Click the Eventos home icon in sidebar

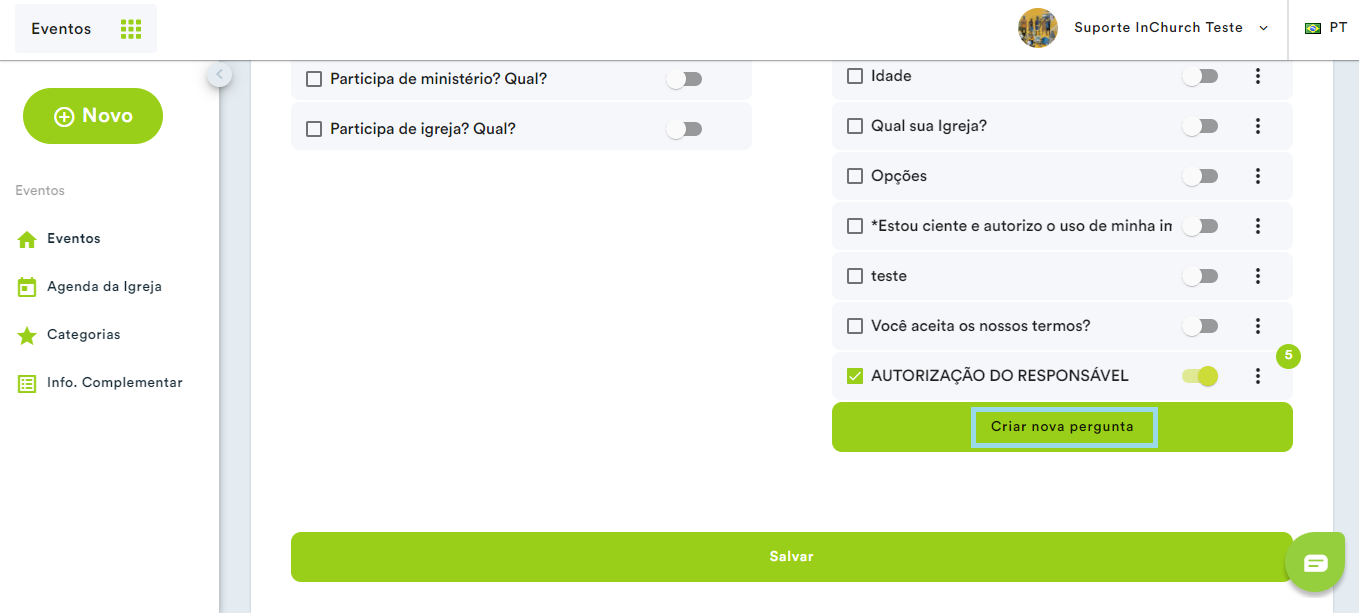pyautogui.click(x=27, y=239)
